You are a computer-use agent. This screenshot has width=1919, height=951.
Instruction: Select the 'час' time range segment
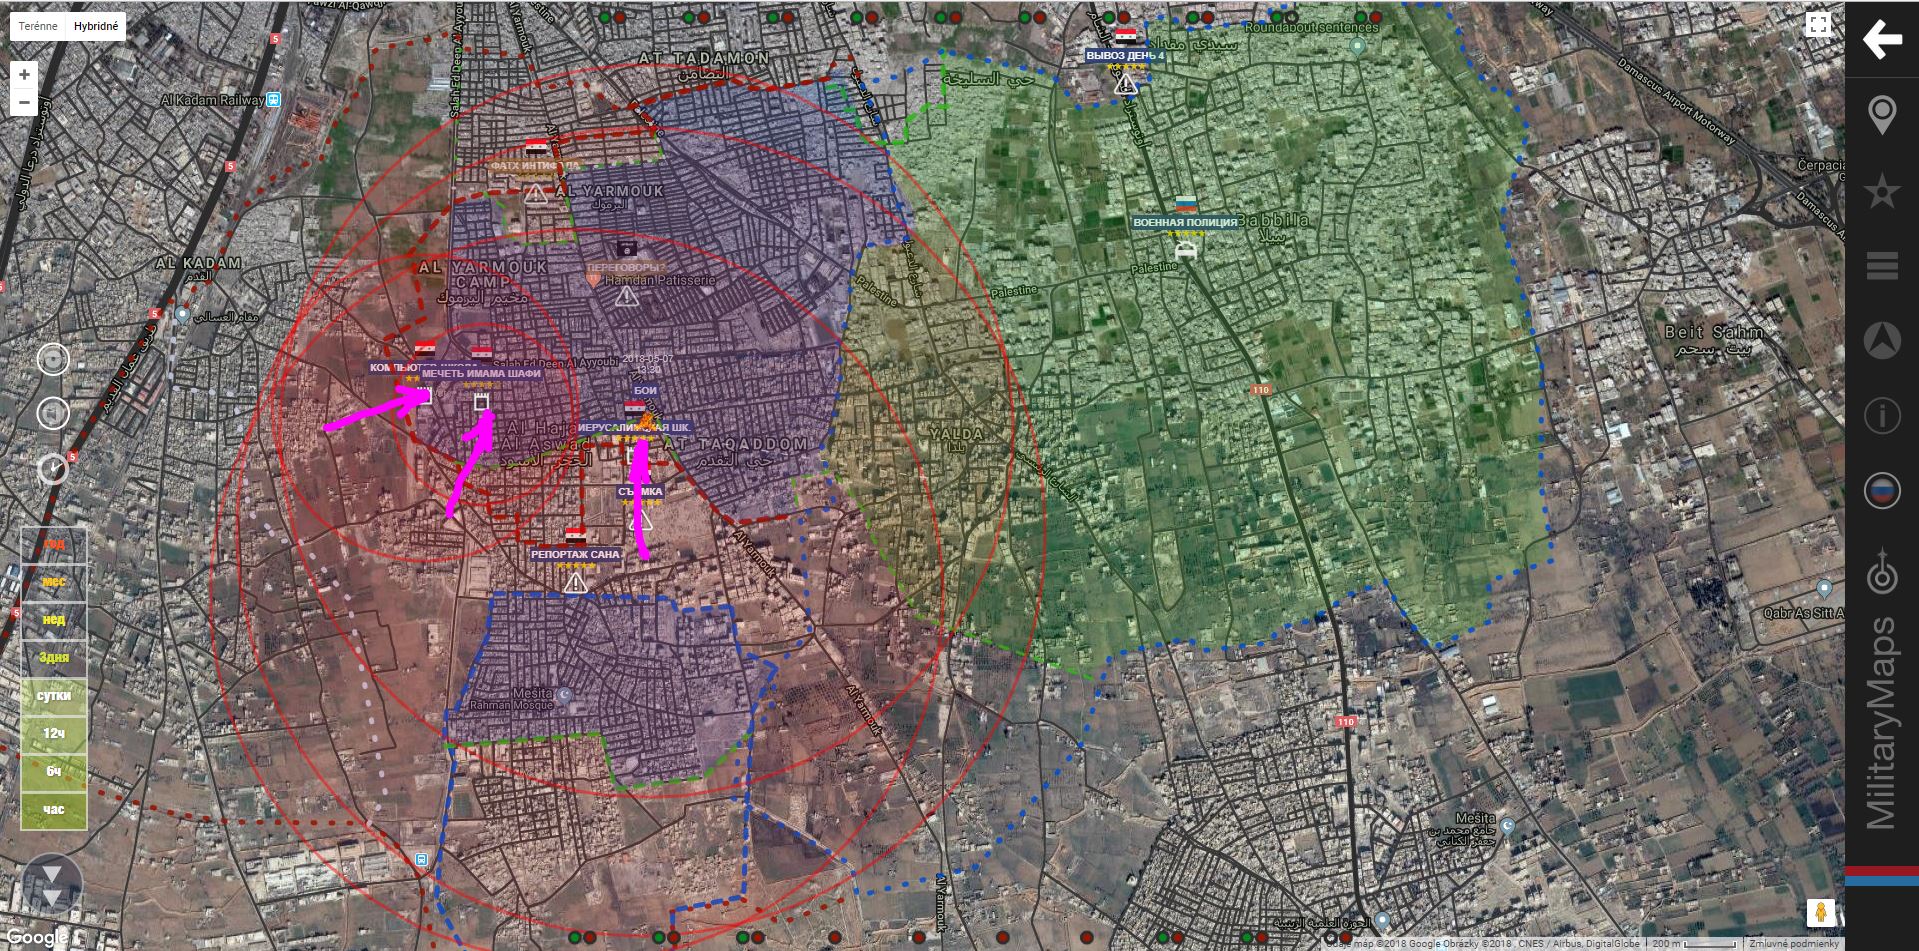(x=54, y=809)
